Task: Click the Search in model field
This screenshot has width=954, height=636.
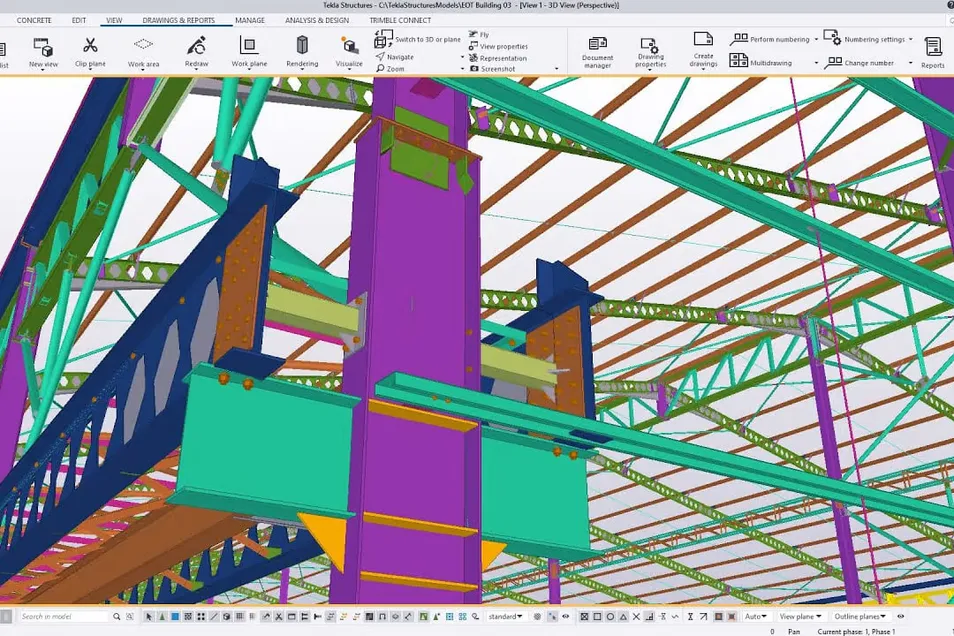Action: 64,617
